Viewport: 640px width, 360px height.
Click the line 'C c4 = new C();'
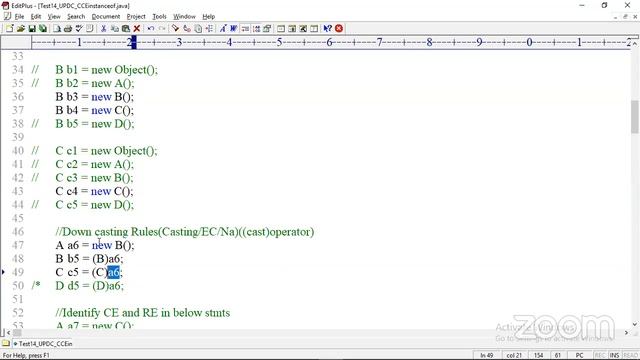(94, 191)
